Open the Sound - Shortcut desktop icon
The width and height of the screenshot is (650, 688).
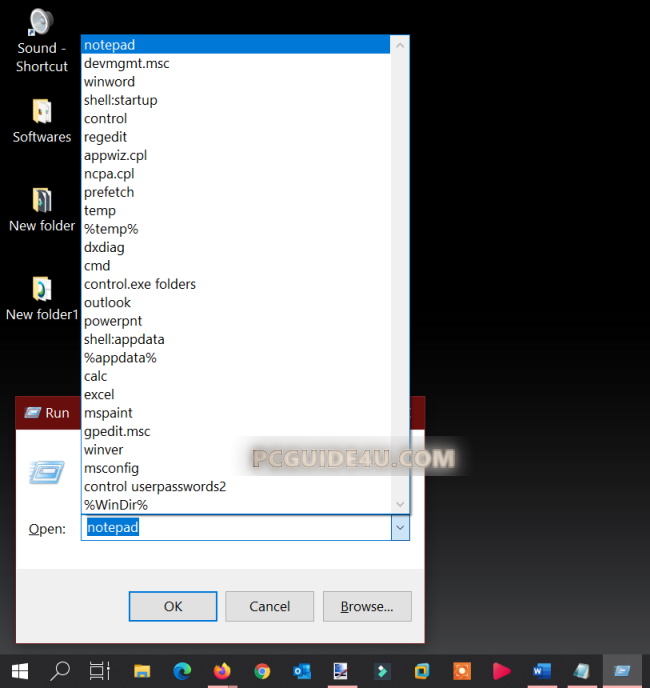42,40
